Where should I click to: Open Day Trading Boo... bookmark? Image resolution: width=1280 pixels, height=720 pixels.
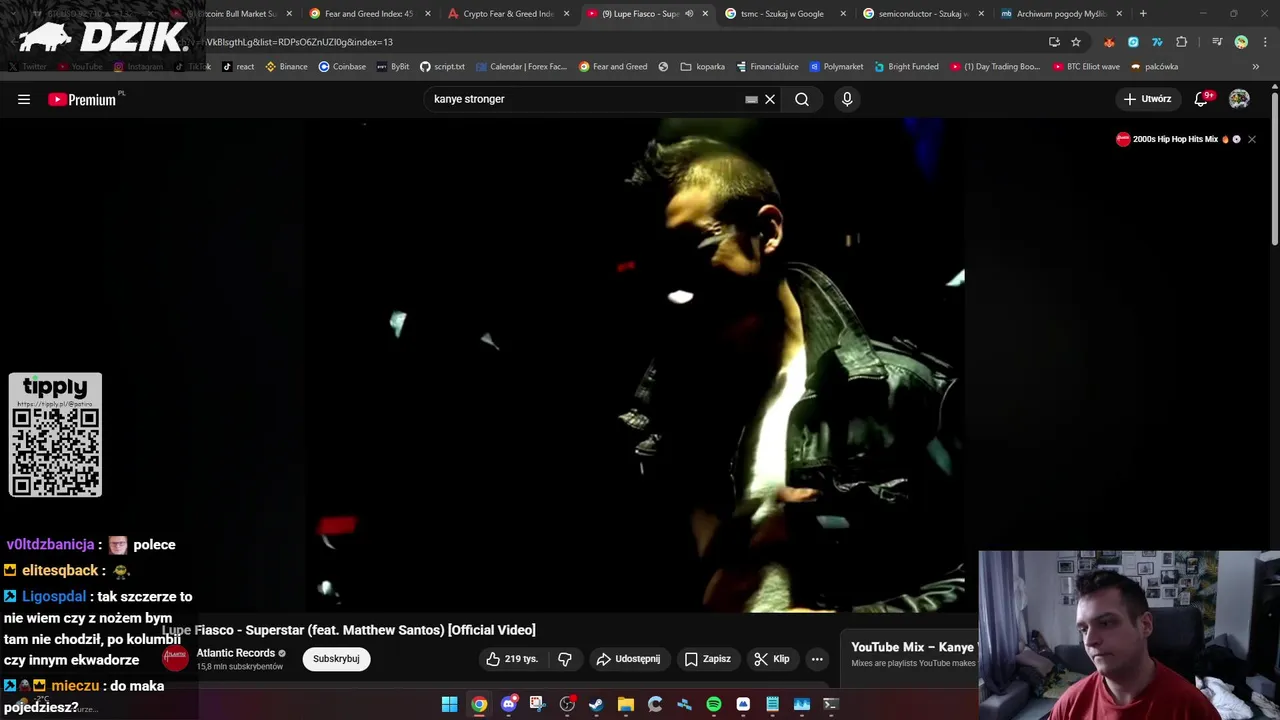(995, 67)
